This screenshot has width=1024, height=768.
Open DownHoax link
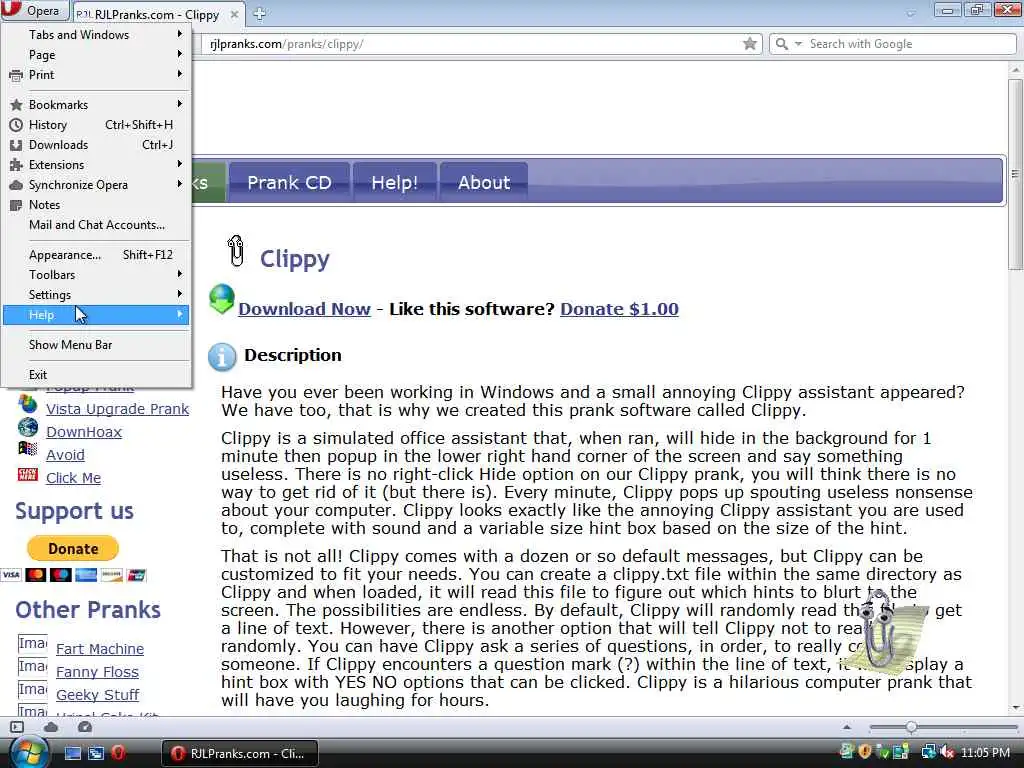(84, 432)
